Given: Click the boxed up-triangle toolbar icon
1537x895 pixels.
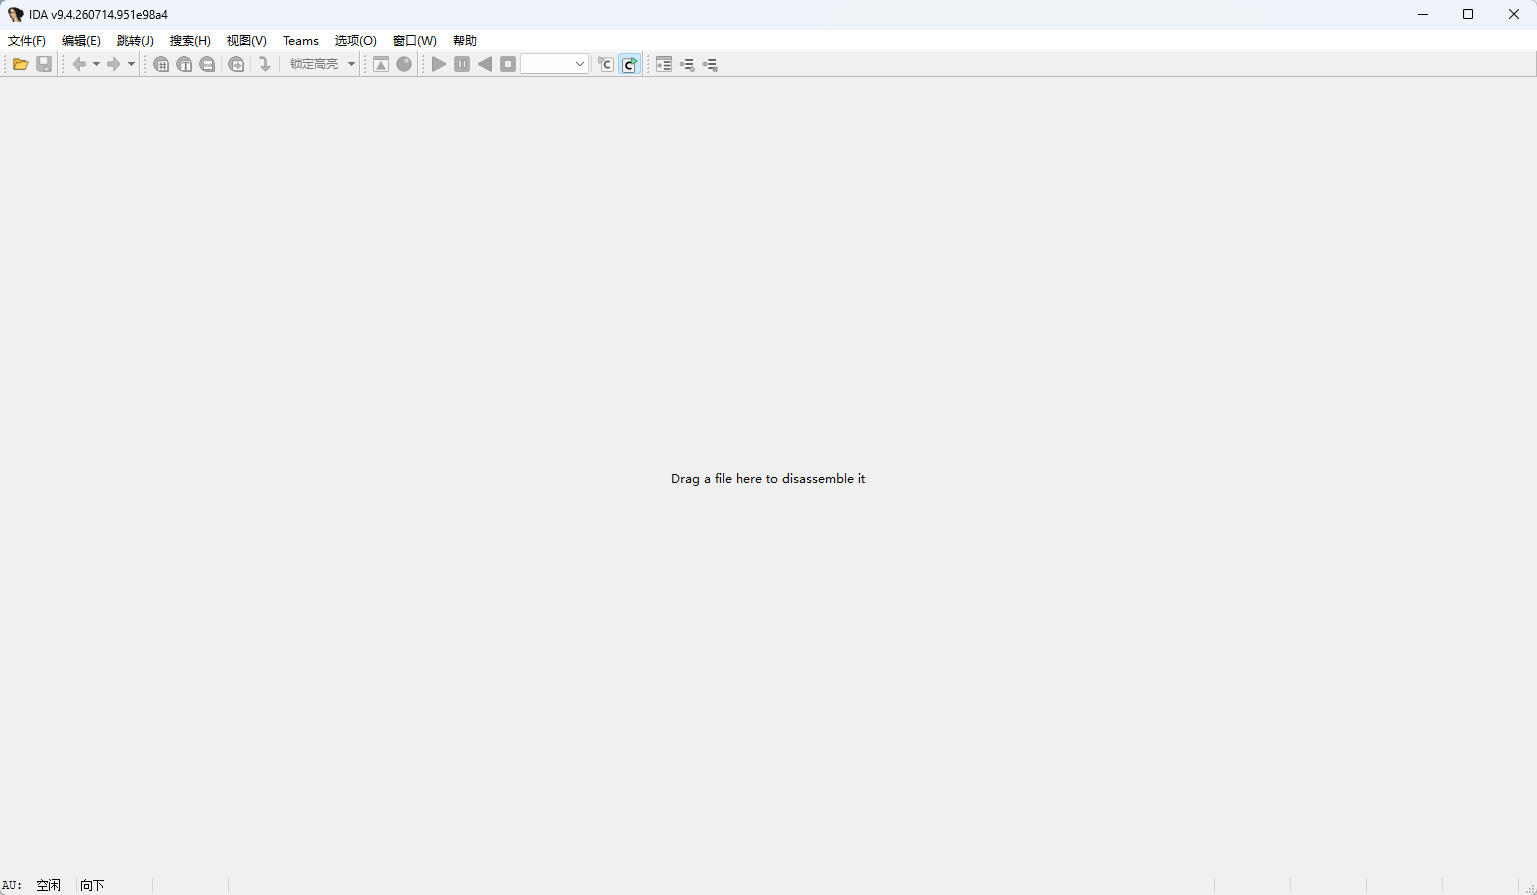Looking at the screenshot, I should (381, 64).
